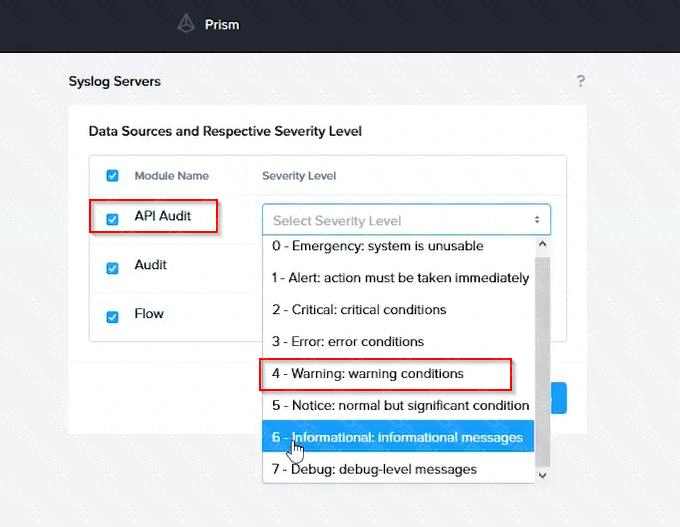680x527 pixels.
Task: Choose 1 - Alert severity option
Action: coord(400,278)
